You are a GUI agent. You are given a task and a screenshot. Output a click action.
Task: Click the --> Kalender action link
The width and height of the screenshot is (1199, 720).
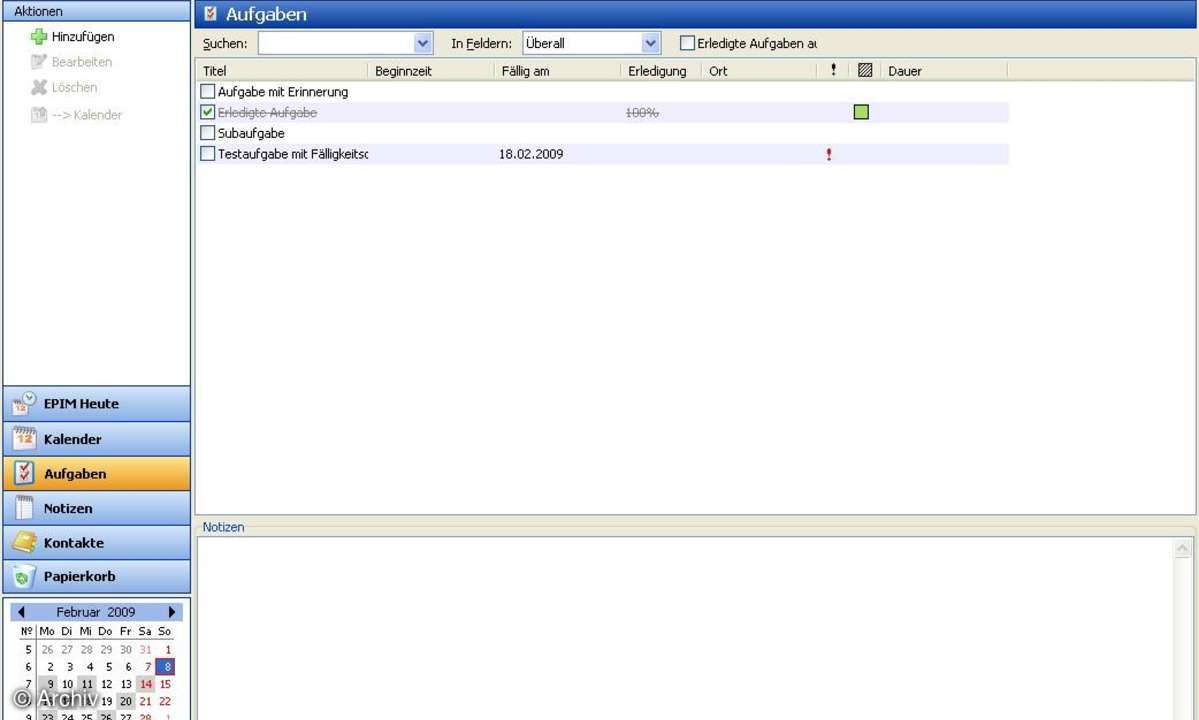click(86, 115)
